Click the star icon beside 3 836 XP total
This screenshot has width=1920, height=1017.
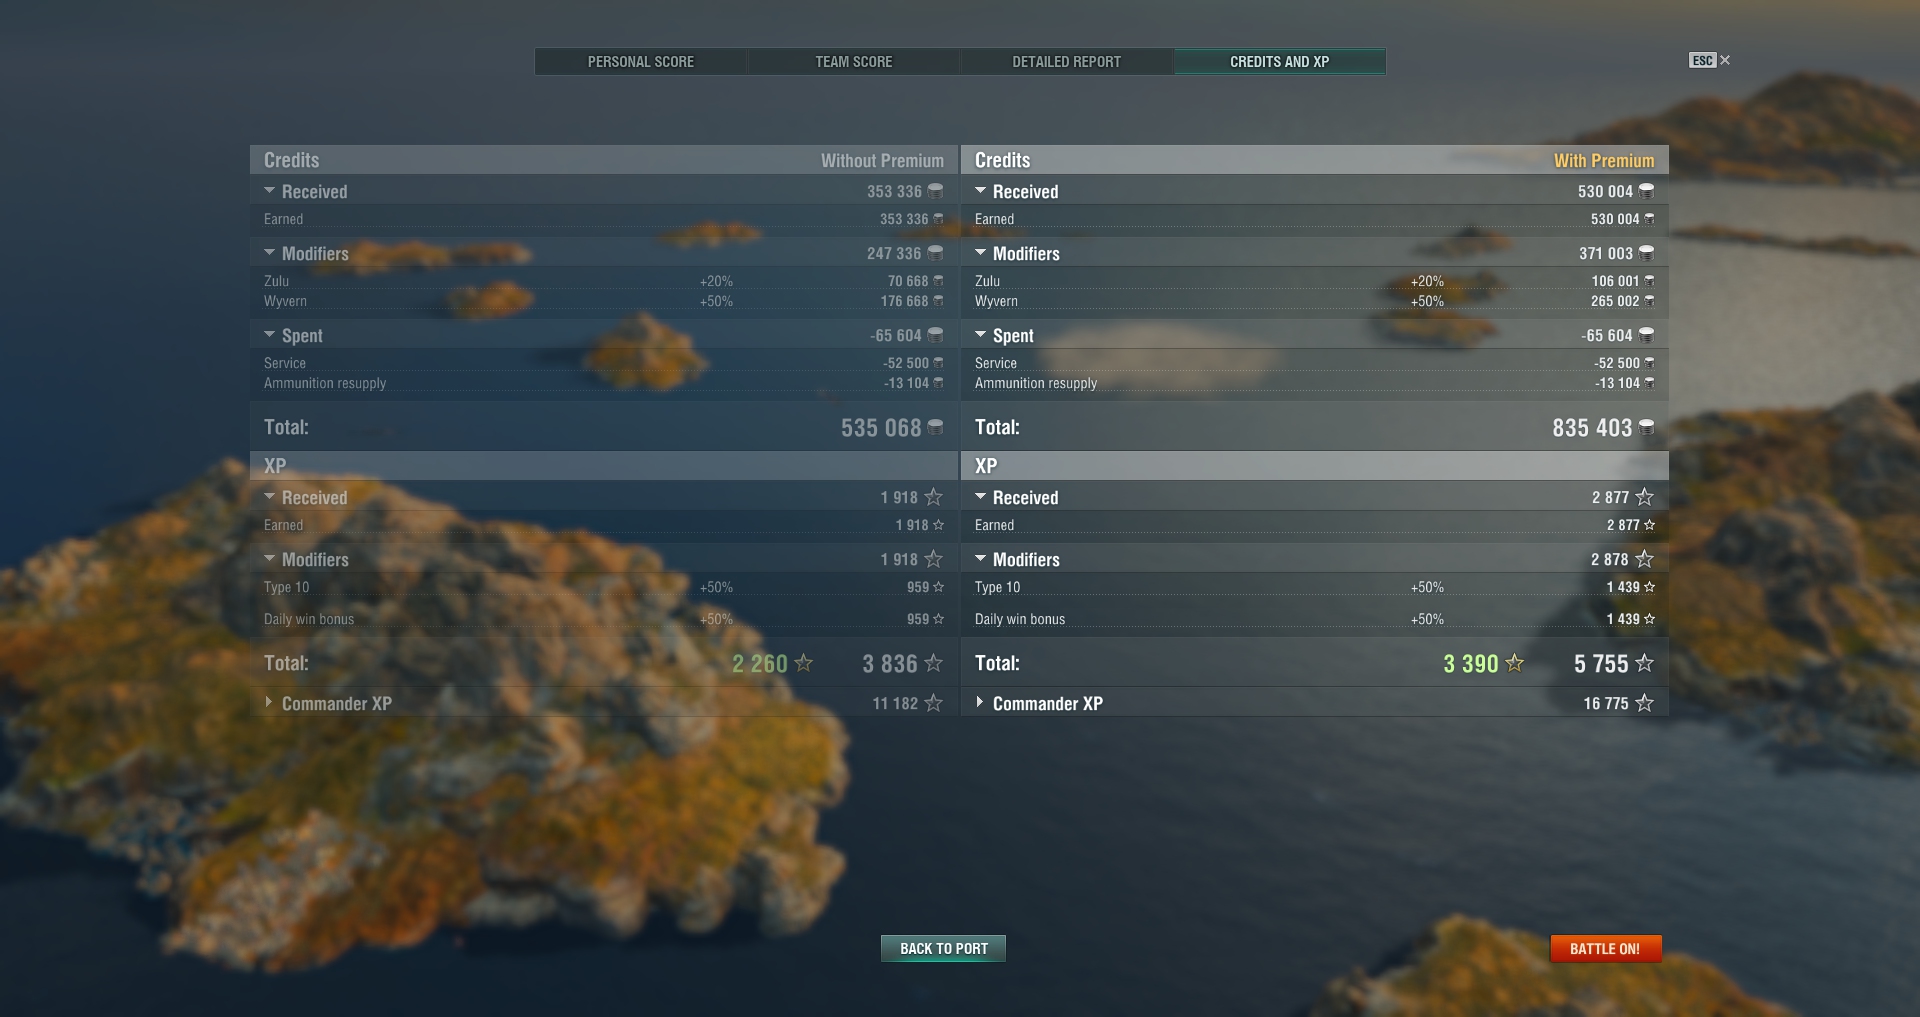(x=933, y=663)
